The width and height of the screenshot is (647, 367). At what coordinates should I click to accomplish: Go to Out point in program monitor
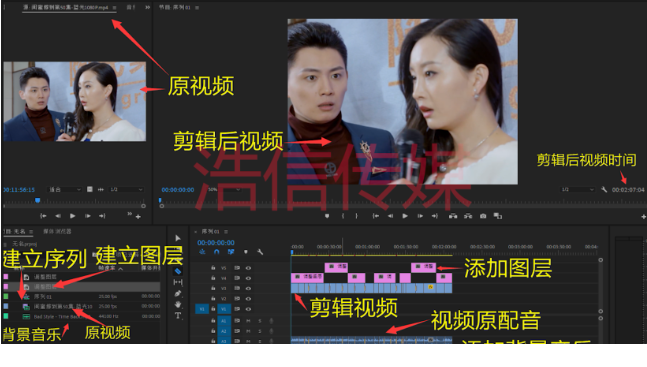point(435,216)
